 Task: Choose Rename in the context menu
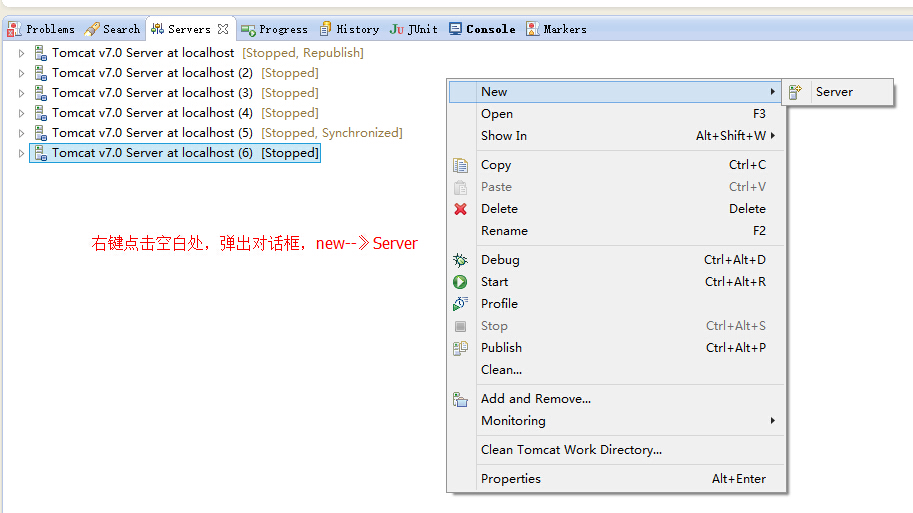point(617,231)
